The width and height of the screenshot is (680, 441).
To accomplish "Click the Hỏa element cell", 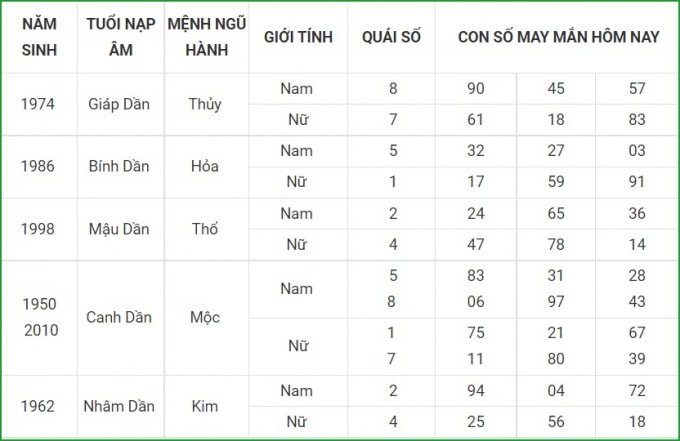I will 205,167.
